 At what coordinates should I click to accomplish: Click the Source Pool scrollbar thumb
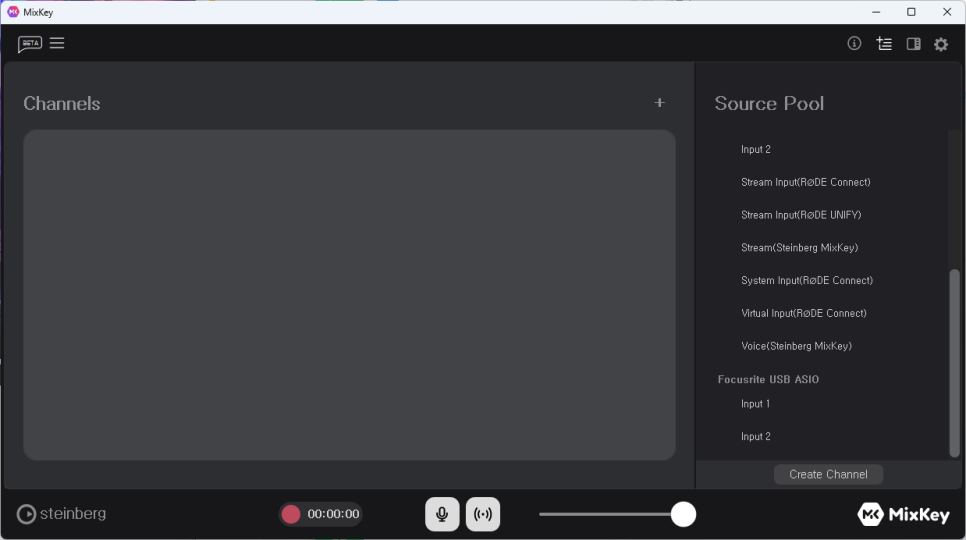pyautogui.click(x=954, y=363)
